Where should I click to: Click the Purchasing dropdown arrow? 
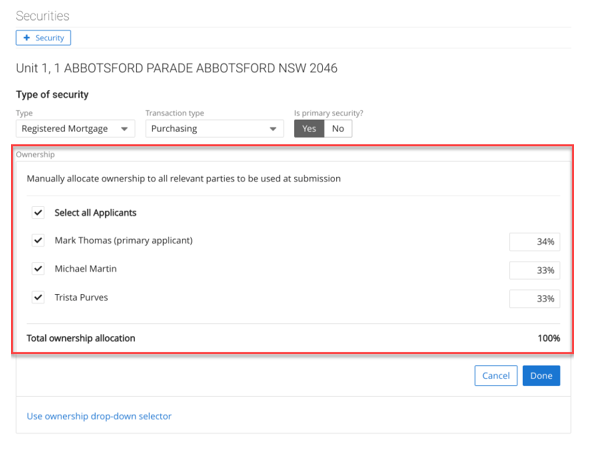pyautogui.click(x=273, y=129)
